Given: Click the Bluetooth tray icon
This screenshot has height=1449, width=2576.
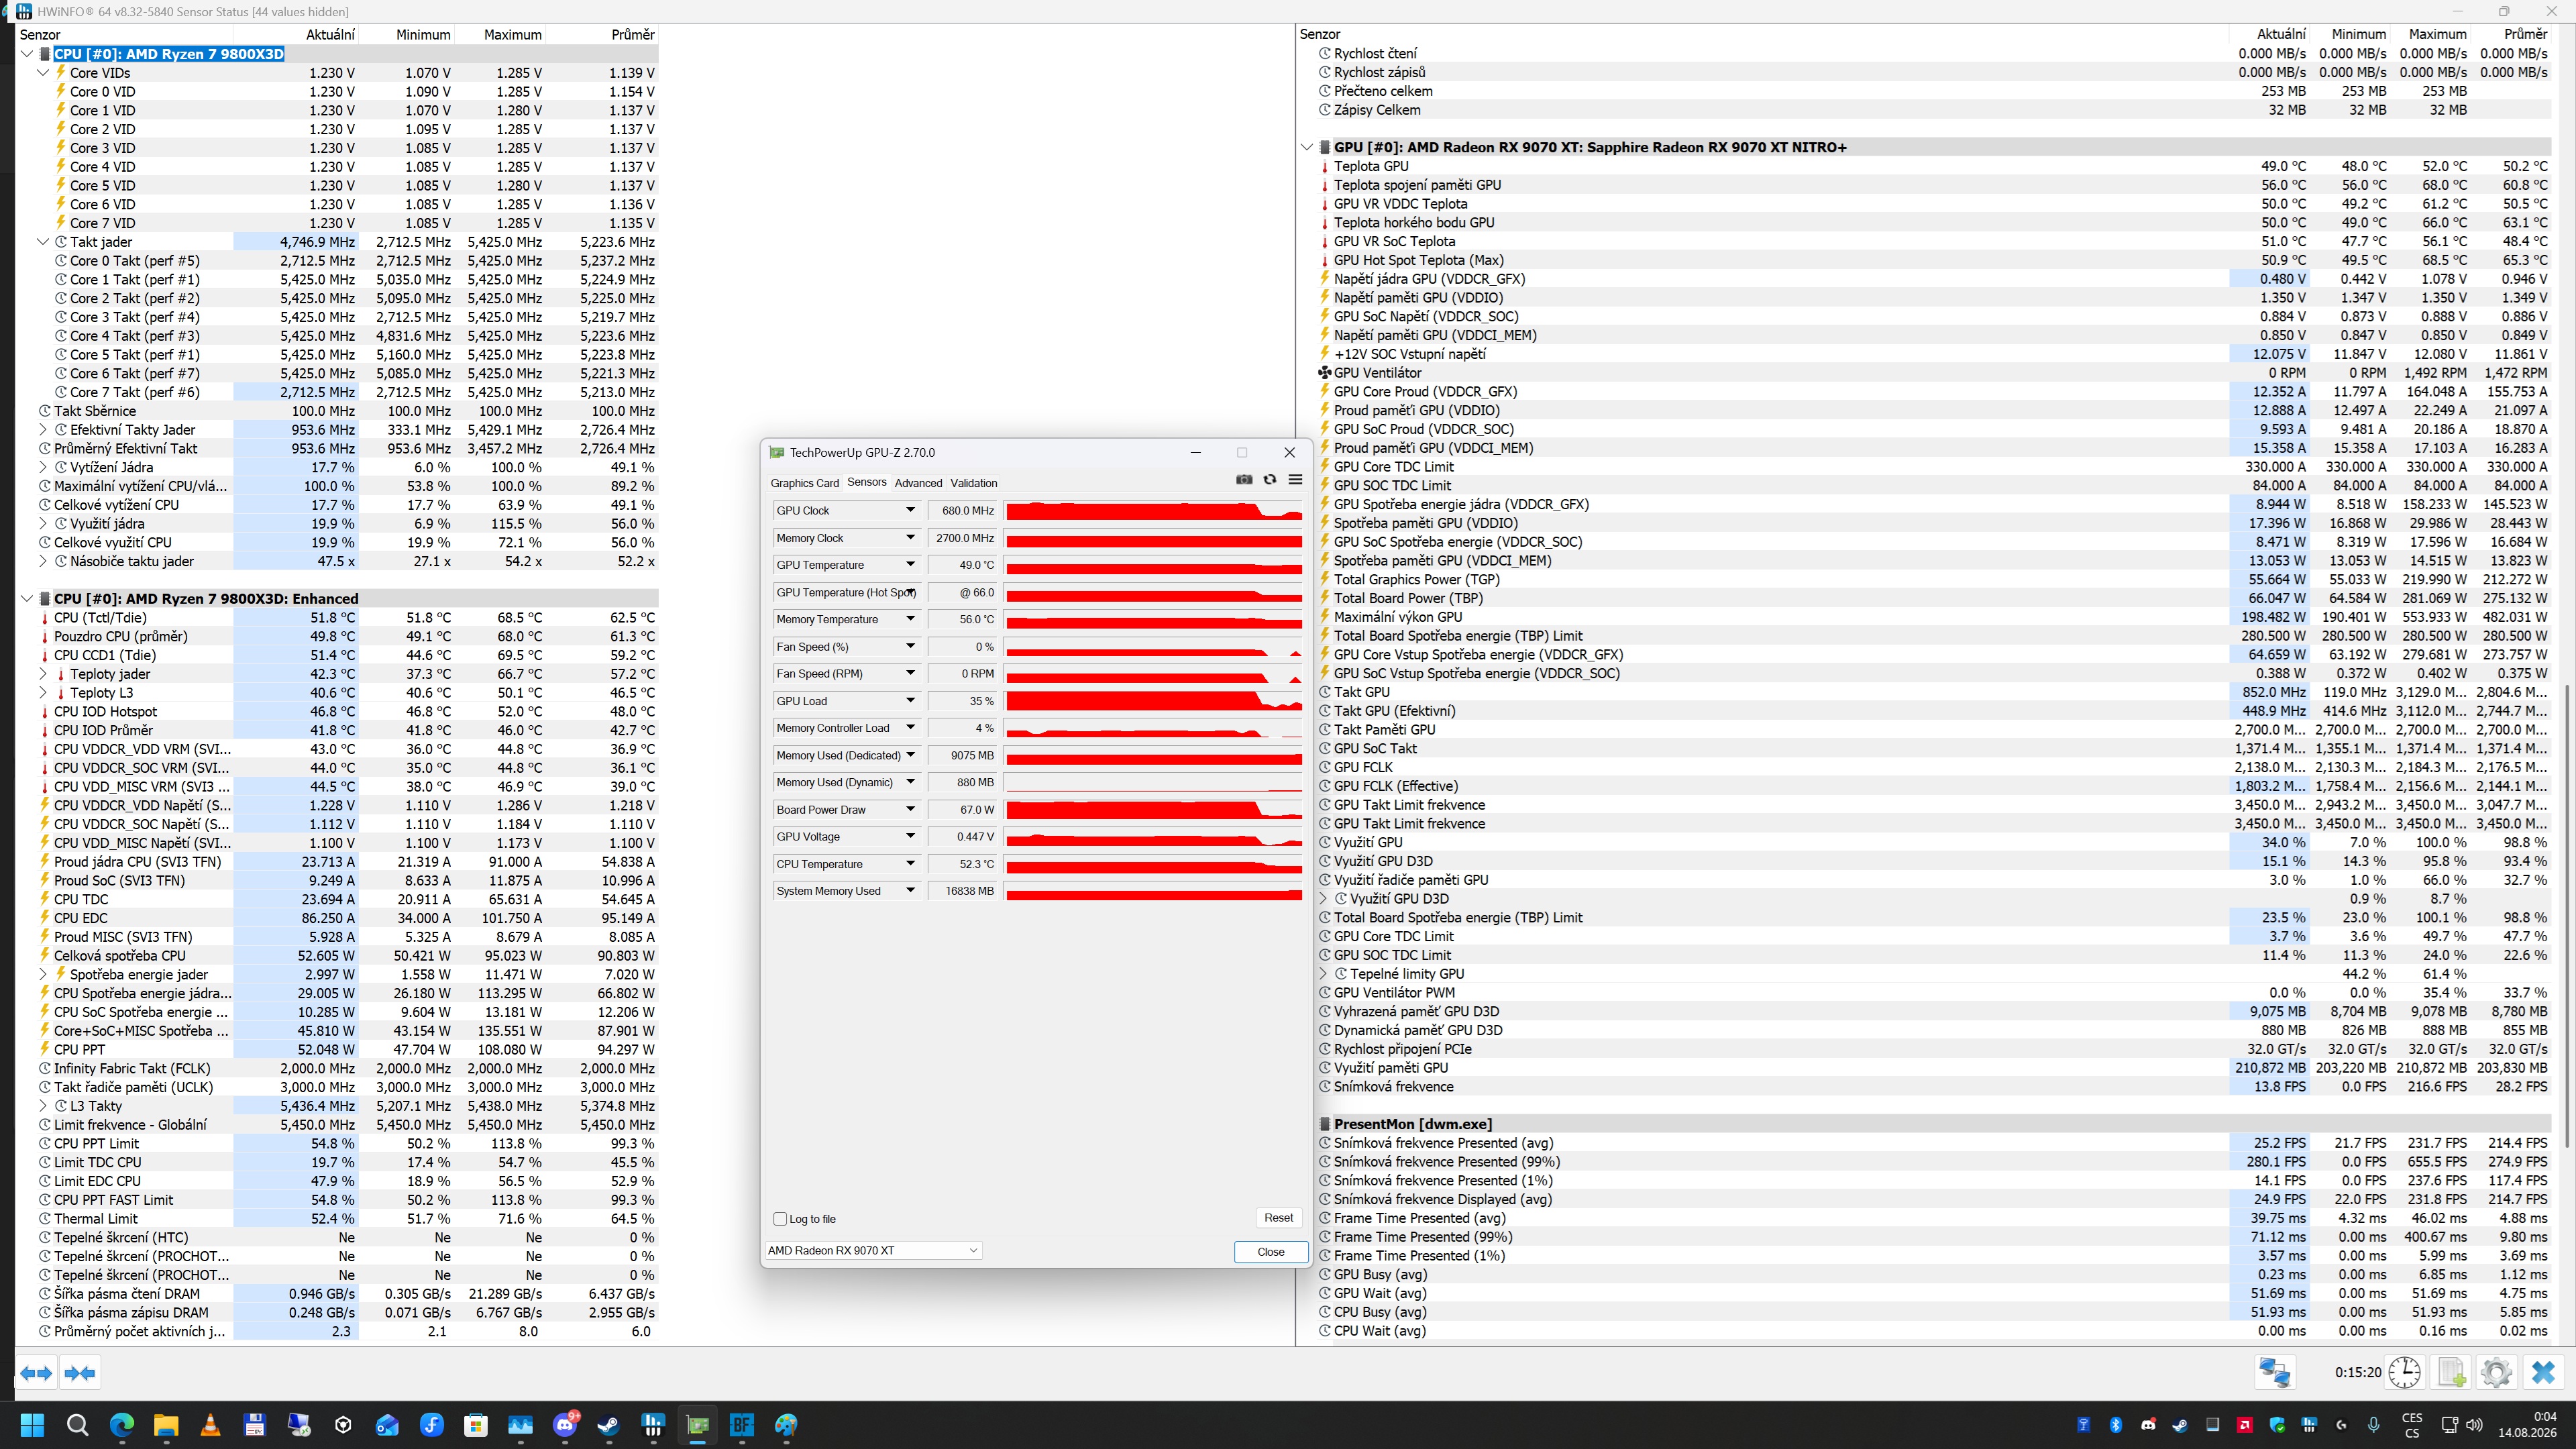Looking at the screenshot, I should (2116, 1425).
